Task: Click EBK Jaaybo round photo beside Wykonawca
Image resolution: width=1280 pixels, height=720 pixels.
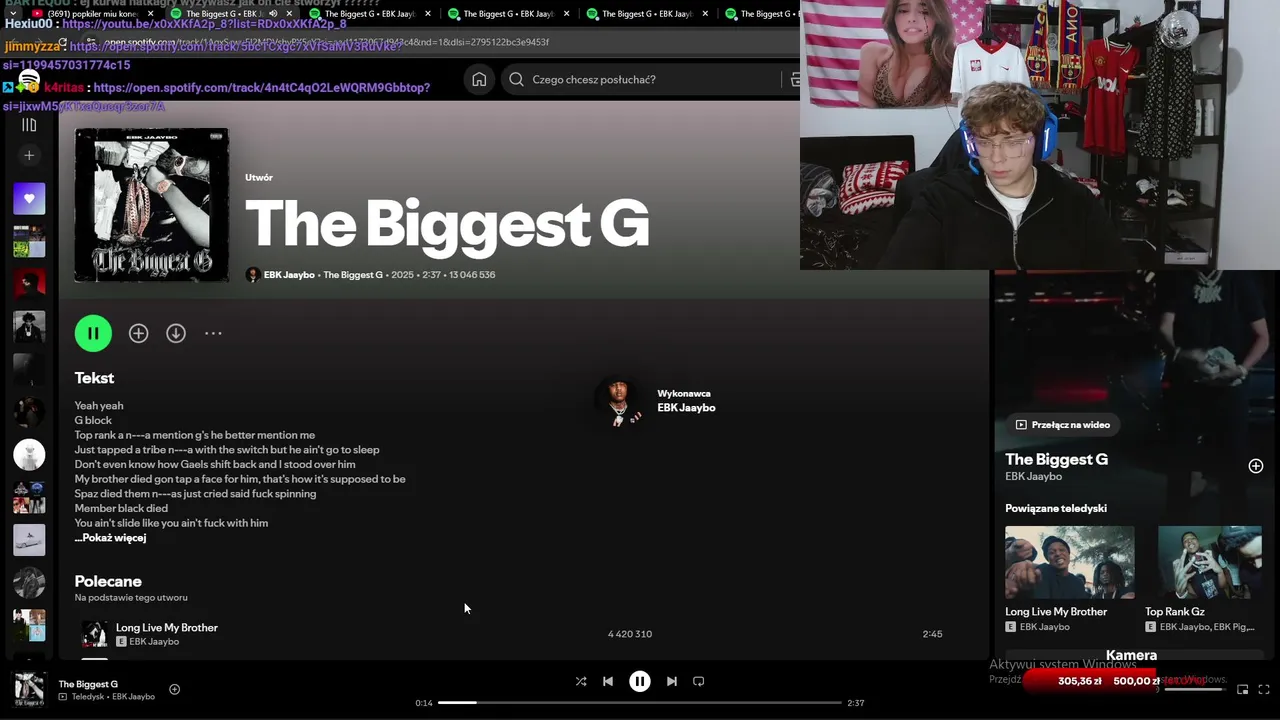Action: click(x=619, y=401)
